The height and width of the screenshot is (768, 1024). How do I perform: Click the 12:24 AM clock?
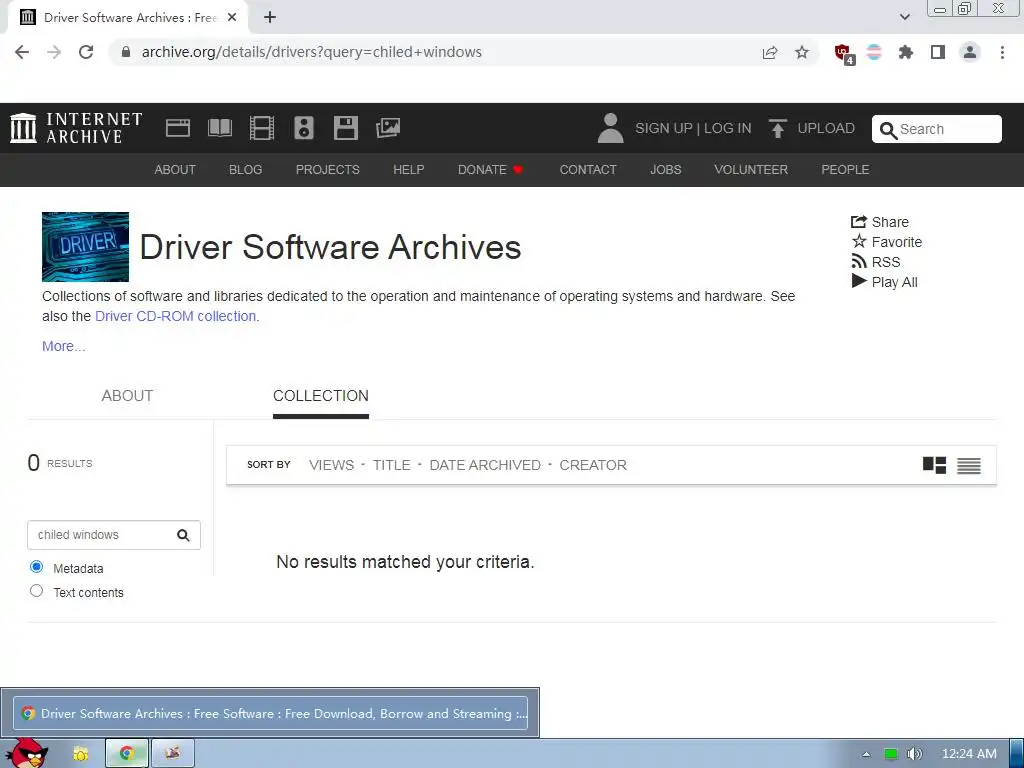point(969,754)
